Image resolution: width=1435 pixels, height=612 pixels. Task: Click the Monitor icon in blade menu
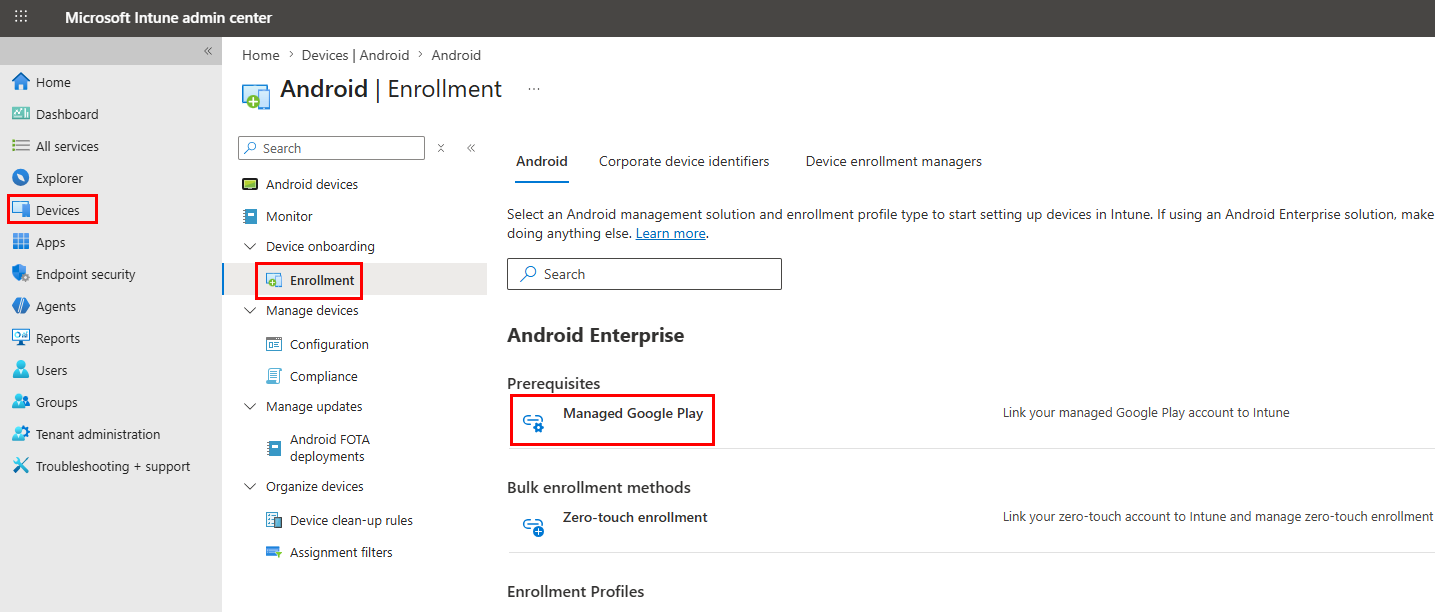coord(250,216)
